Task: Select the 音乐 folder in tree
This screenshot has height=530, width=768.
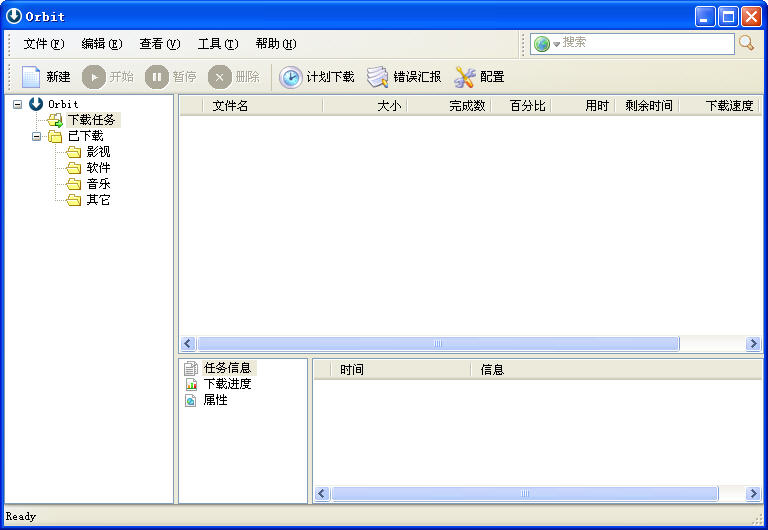Action: 98,184
